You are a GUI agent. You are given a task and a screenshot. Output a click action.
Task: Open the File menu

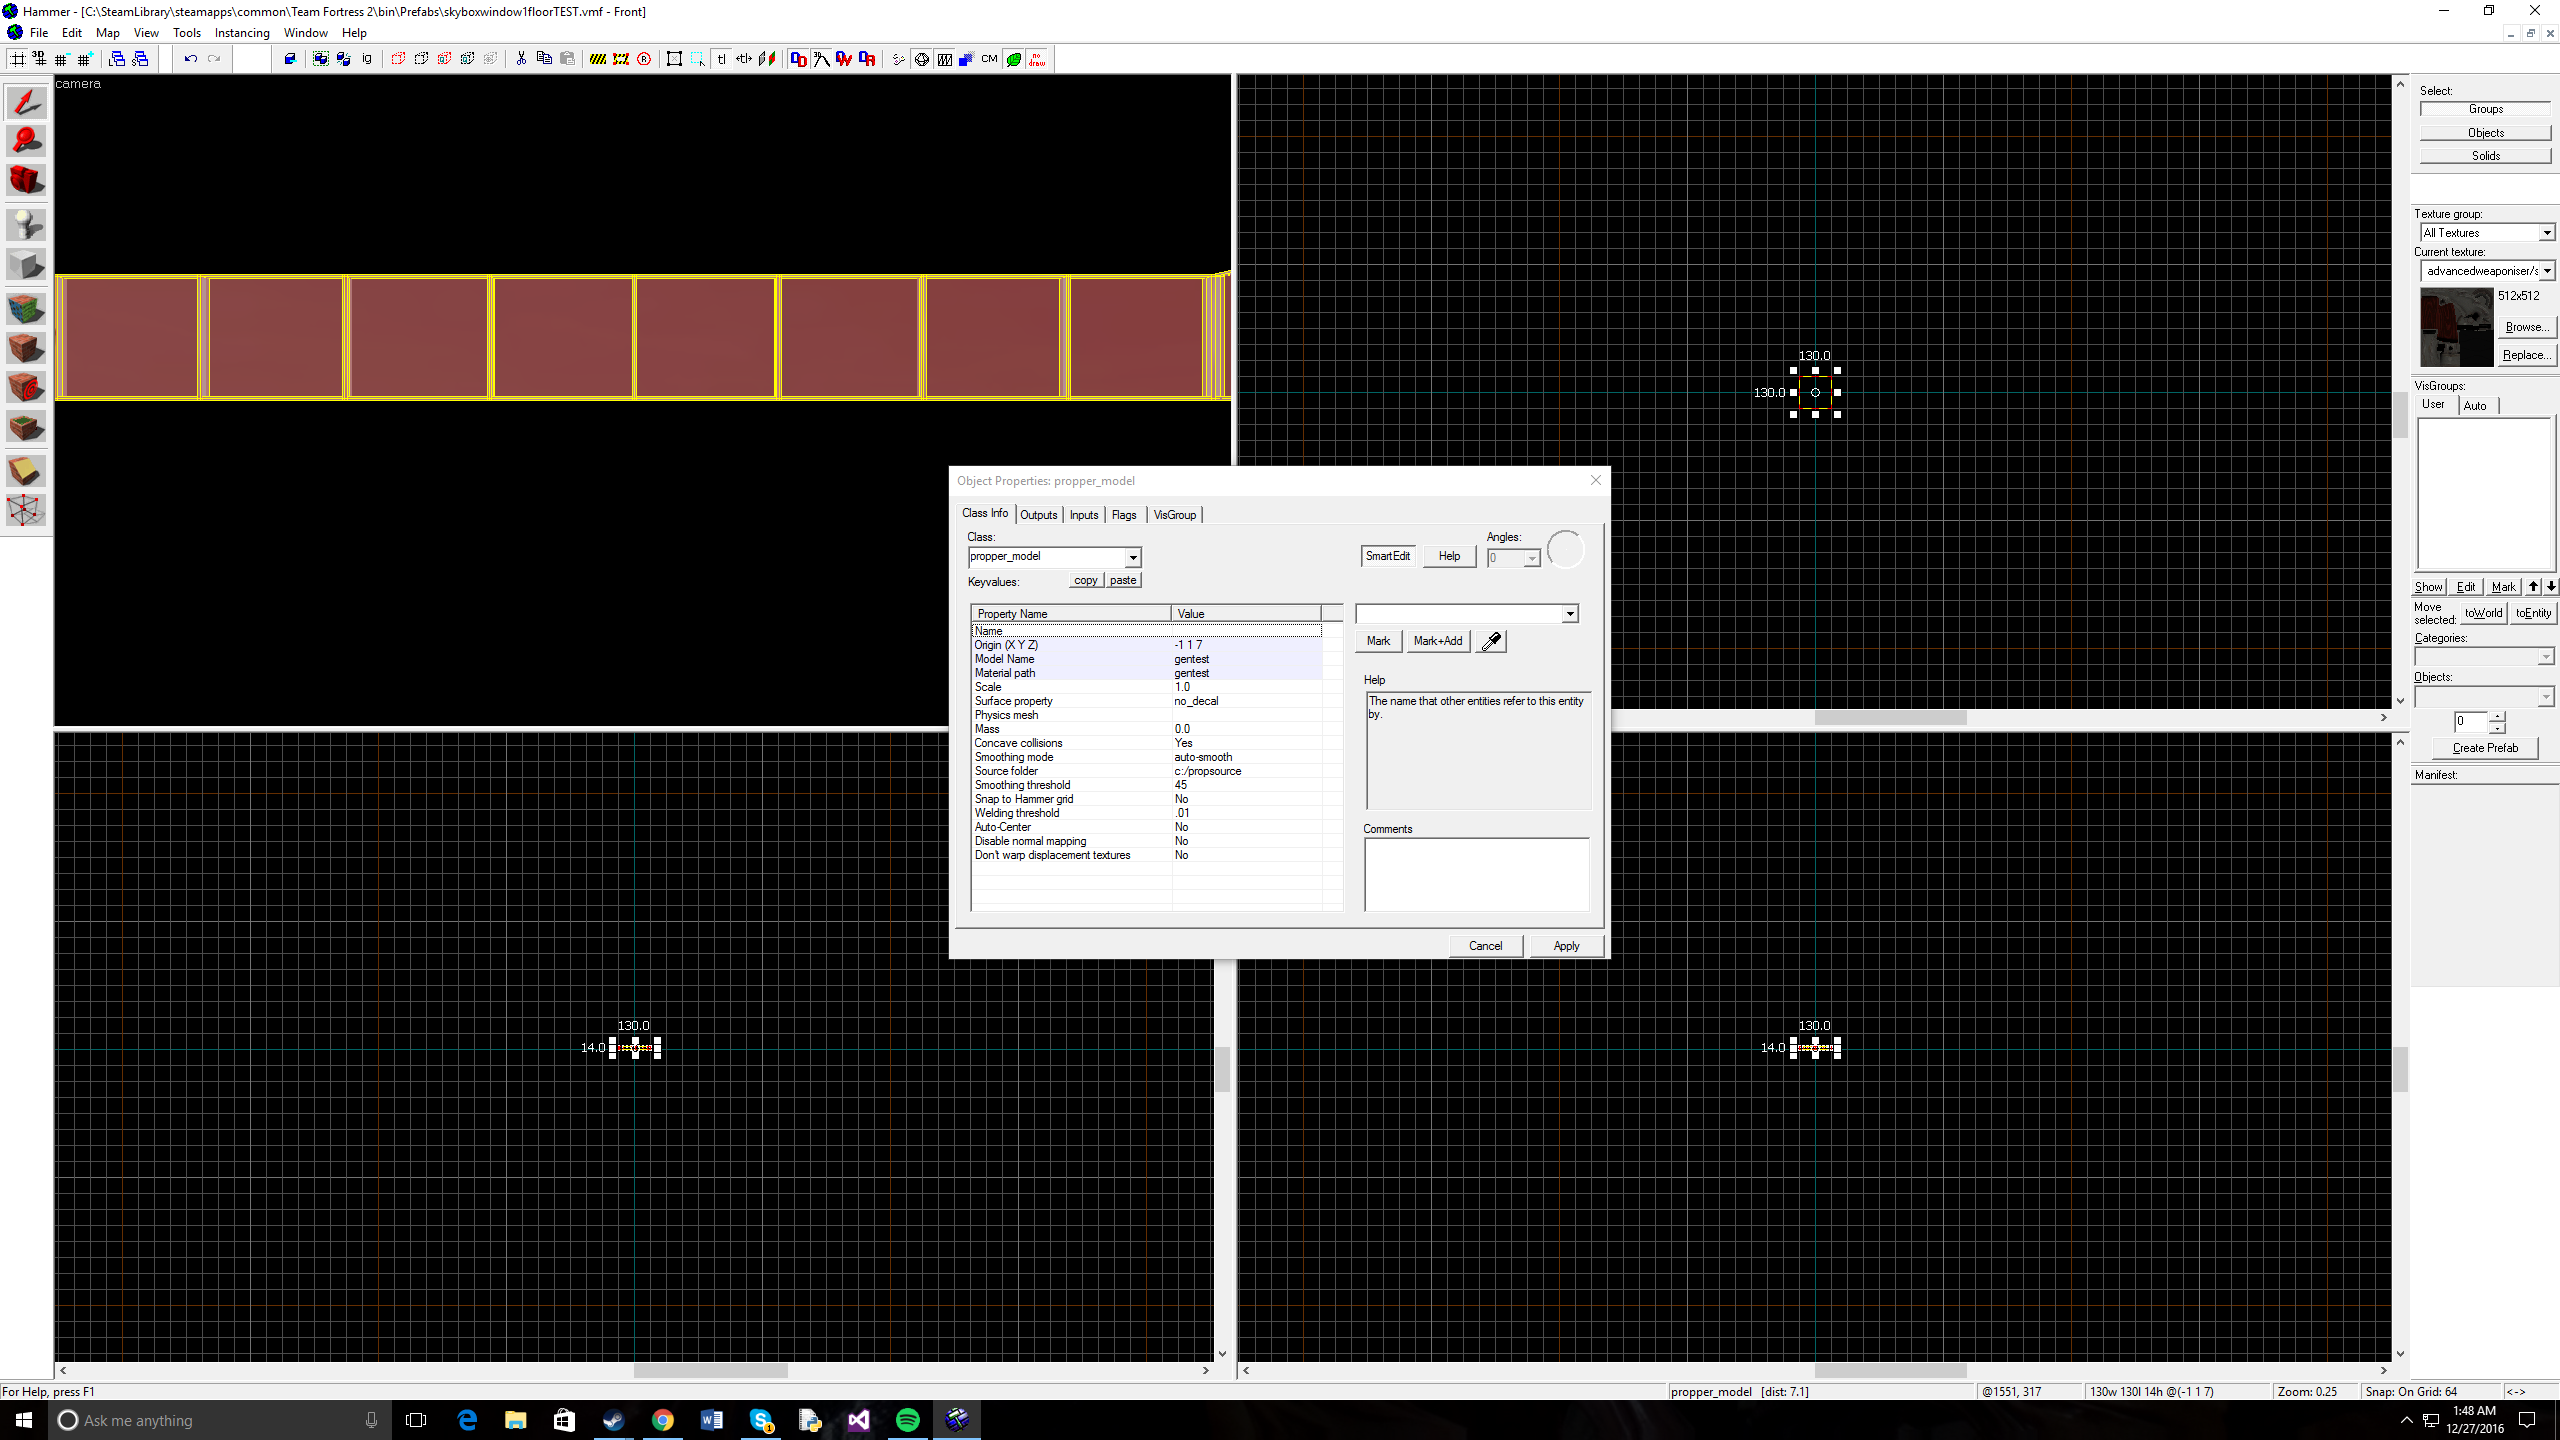pyautogui.click(x=39, y=33)
